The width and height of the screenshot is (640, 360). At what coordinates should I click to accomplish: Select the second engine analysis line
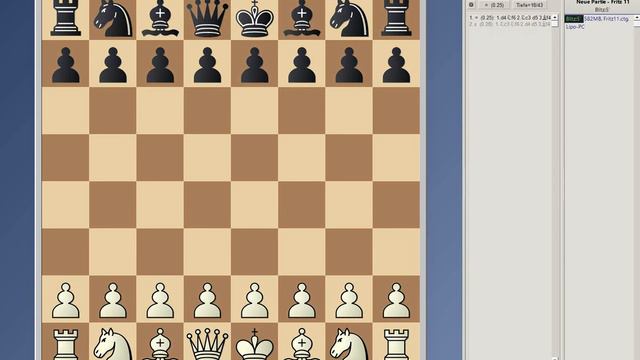509,24
